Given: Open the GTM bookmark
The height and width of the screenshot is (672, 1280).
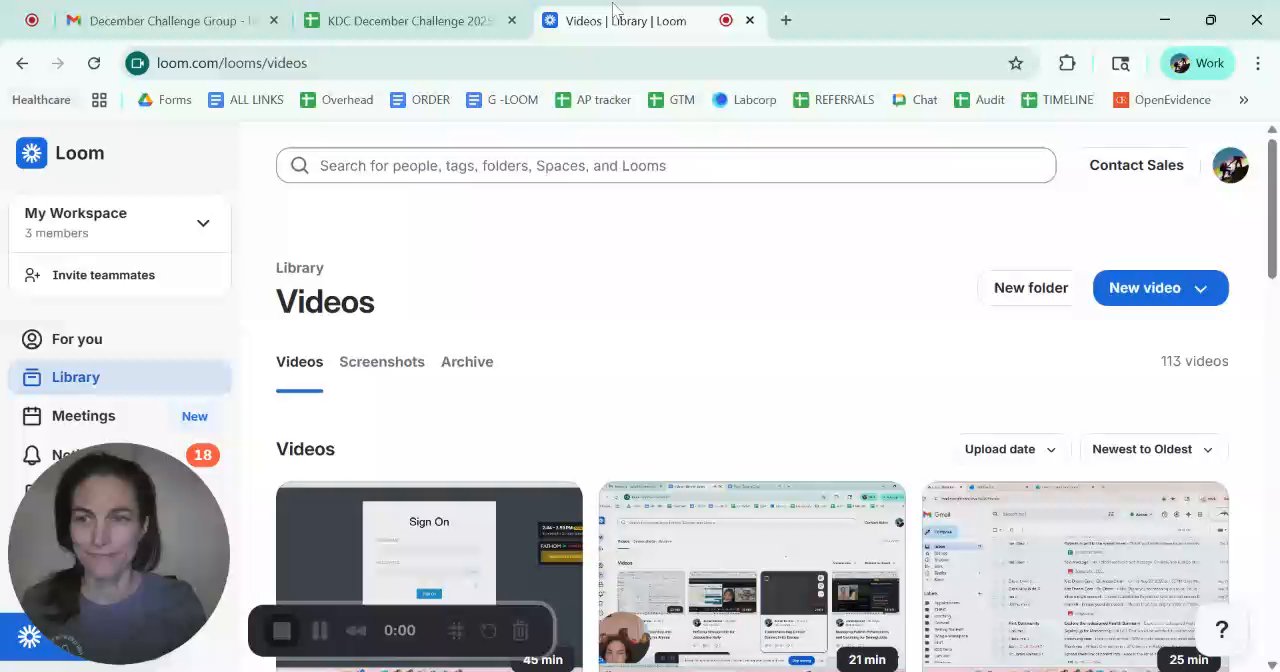Looking at the screenshot, I should pyautogui.click(x=671, y=100).
